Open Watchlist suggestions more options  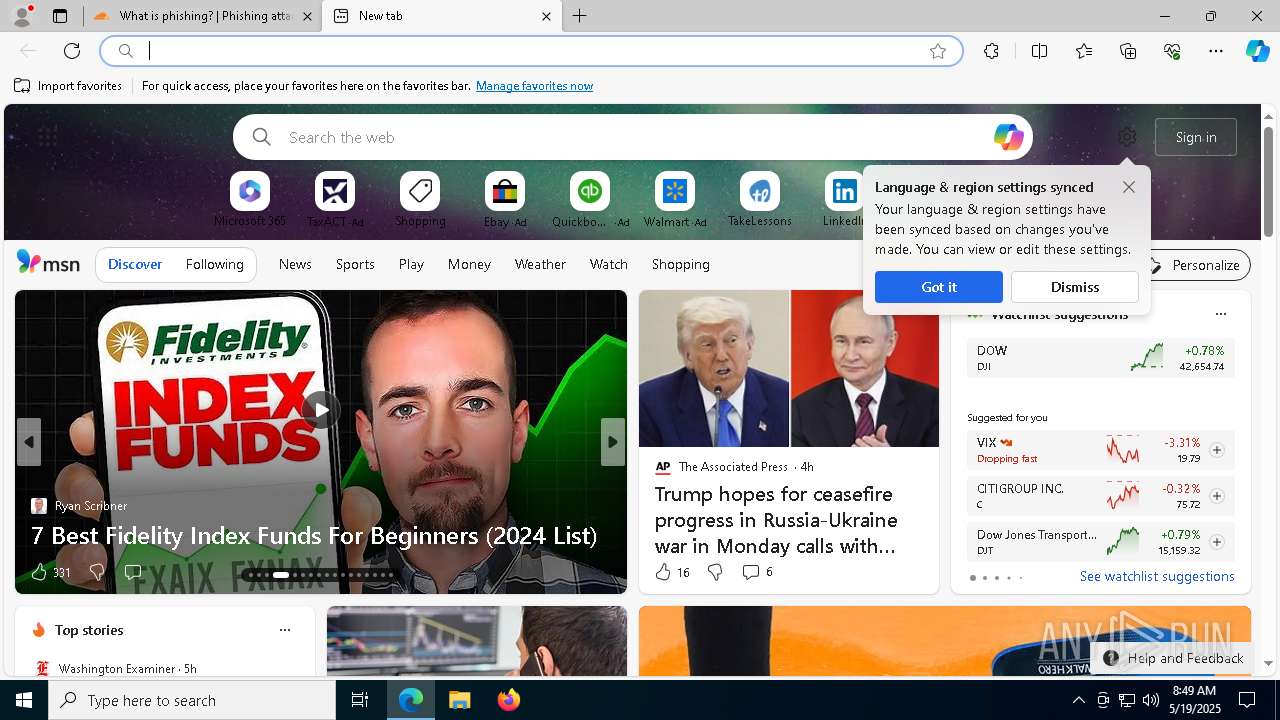[x=1221, y=314]
